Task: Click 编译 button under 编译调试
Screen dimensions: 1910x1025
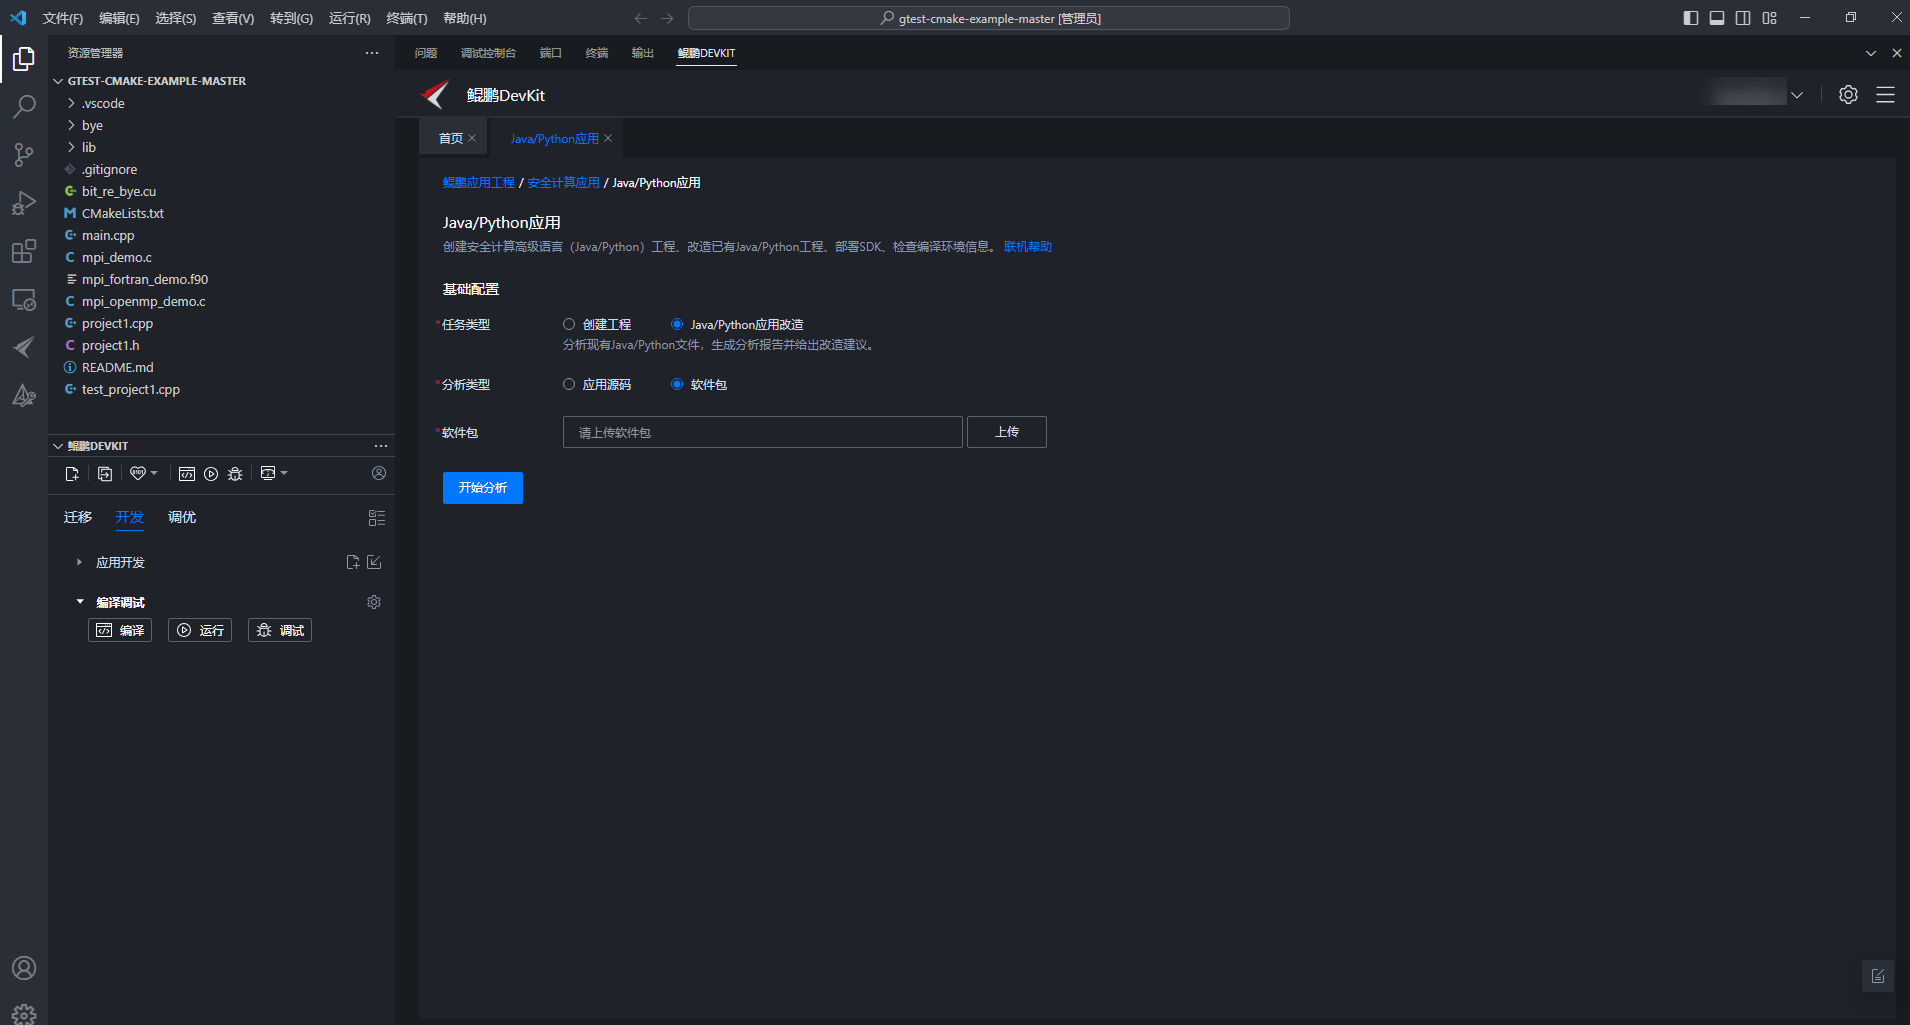Action: click(x=120, y=630)
